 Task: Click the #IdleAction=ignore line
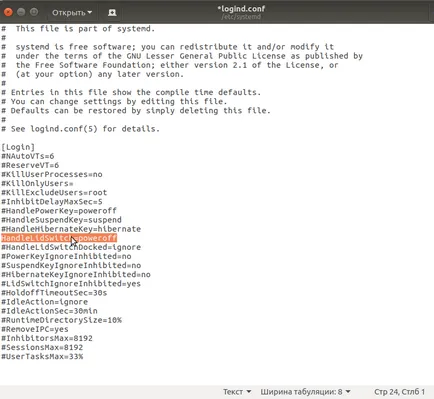pos(44,302)
